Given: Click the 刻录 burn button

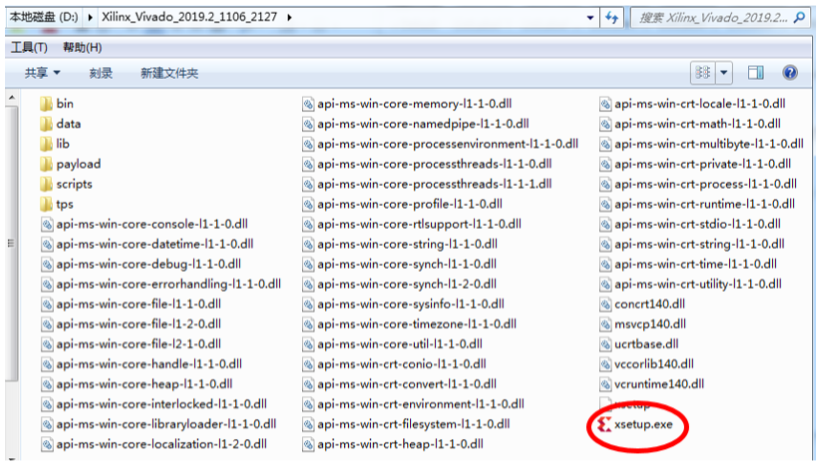Looking at the screenshot, I should click(x=101, y=73).
